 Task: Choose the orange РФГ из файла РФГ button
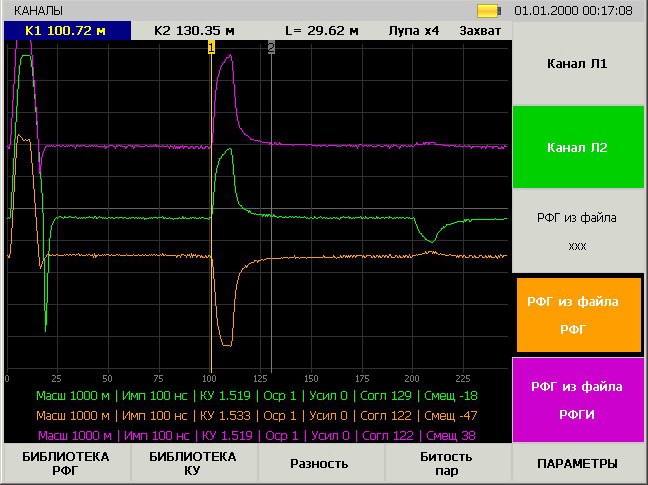click(x=579, y=315)
